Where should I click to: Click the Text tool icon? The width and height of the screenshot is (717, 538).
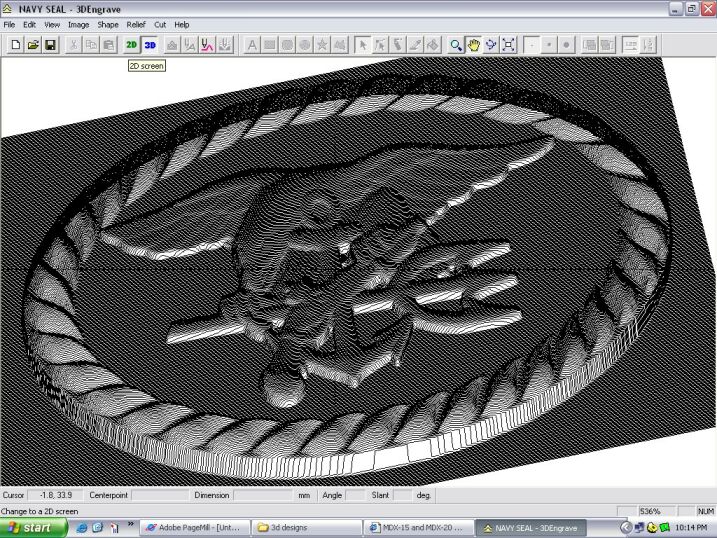coord(251,45)
